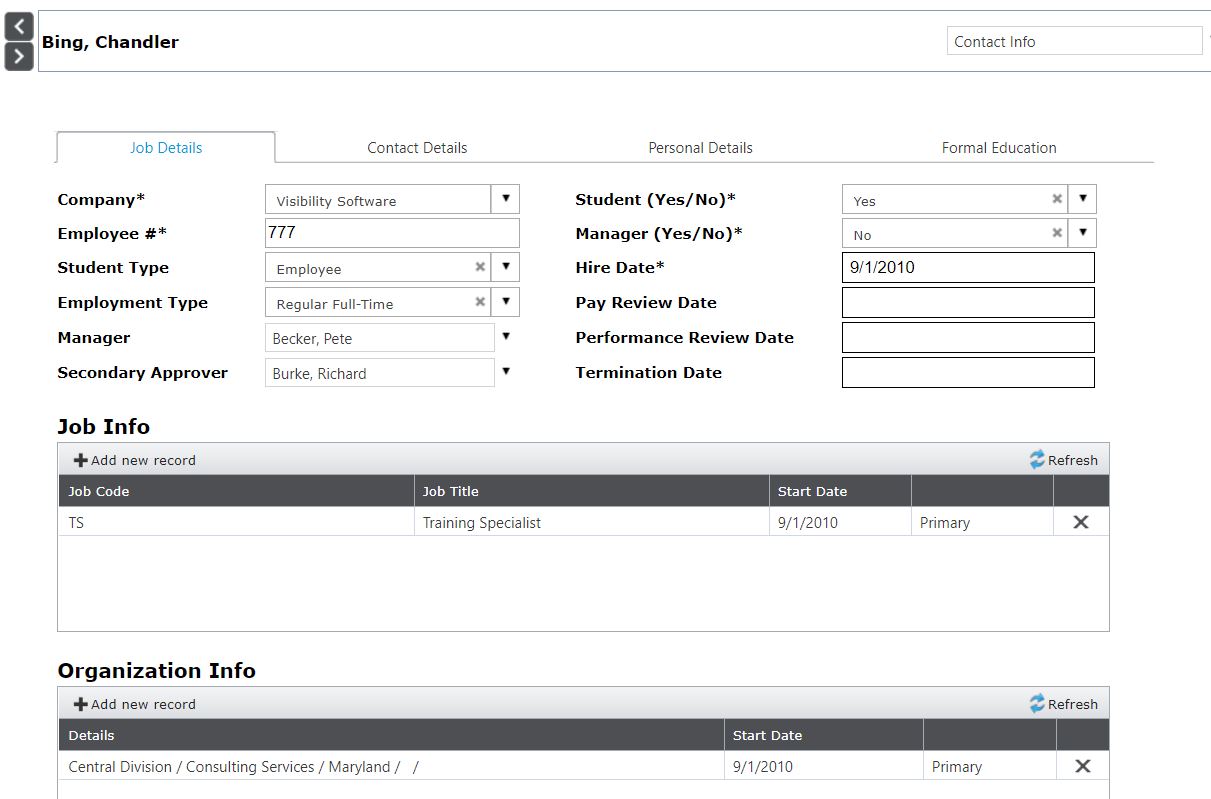The width and height of the screenshot is (1211, 799).
Task: Open the Personal Details tab
Action: (x=700, y=148)
